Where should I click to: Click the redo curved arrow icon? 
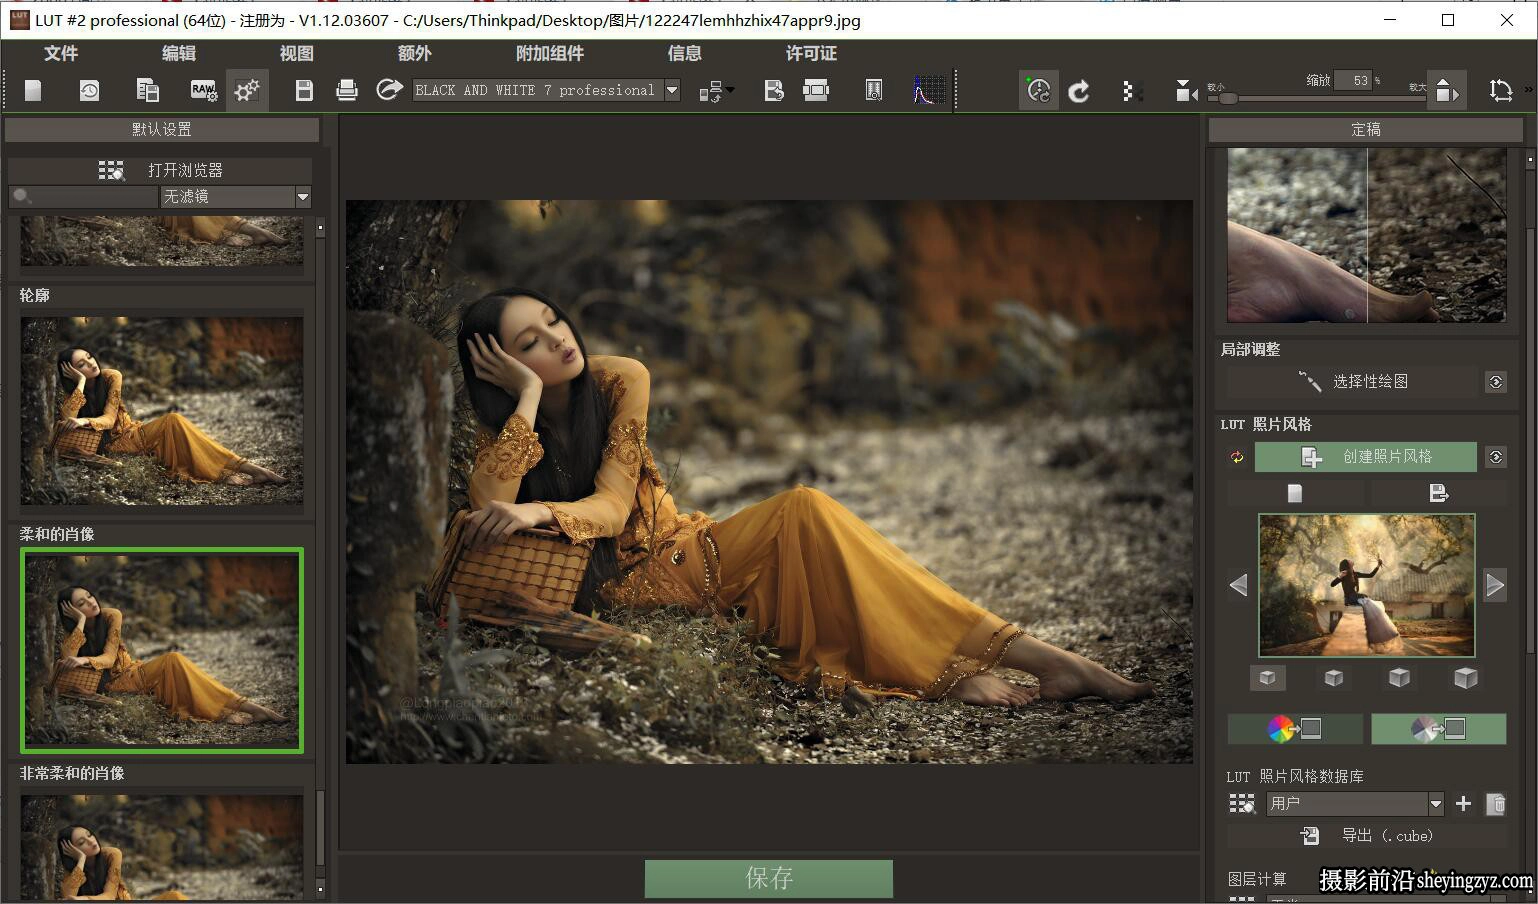click(1079, 91)
